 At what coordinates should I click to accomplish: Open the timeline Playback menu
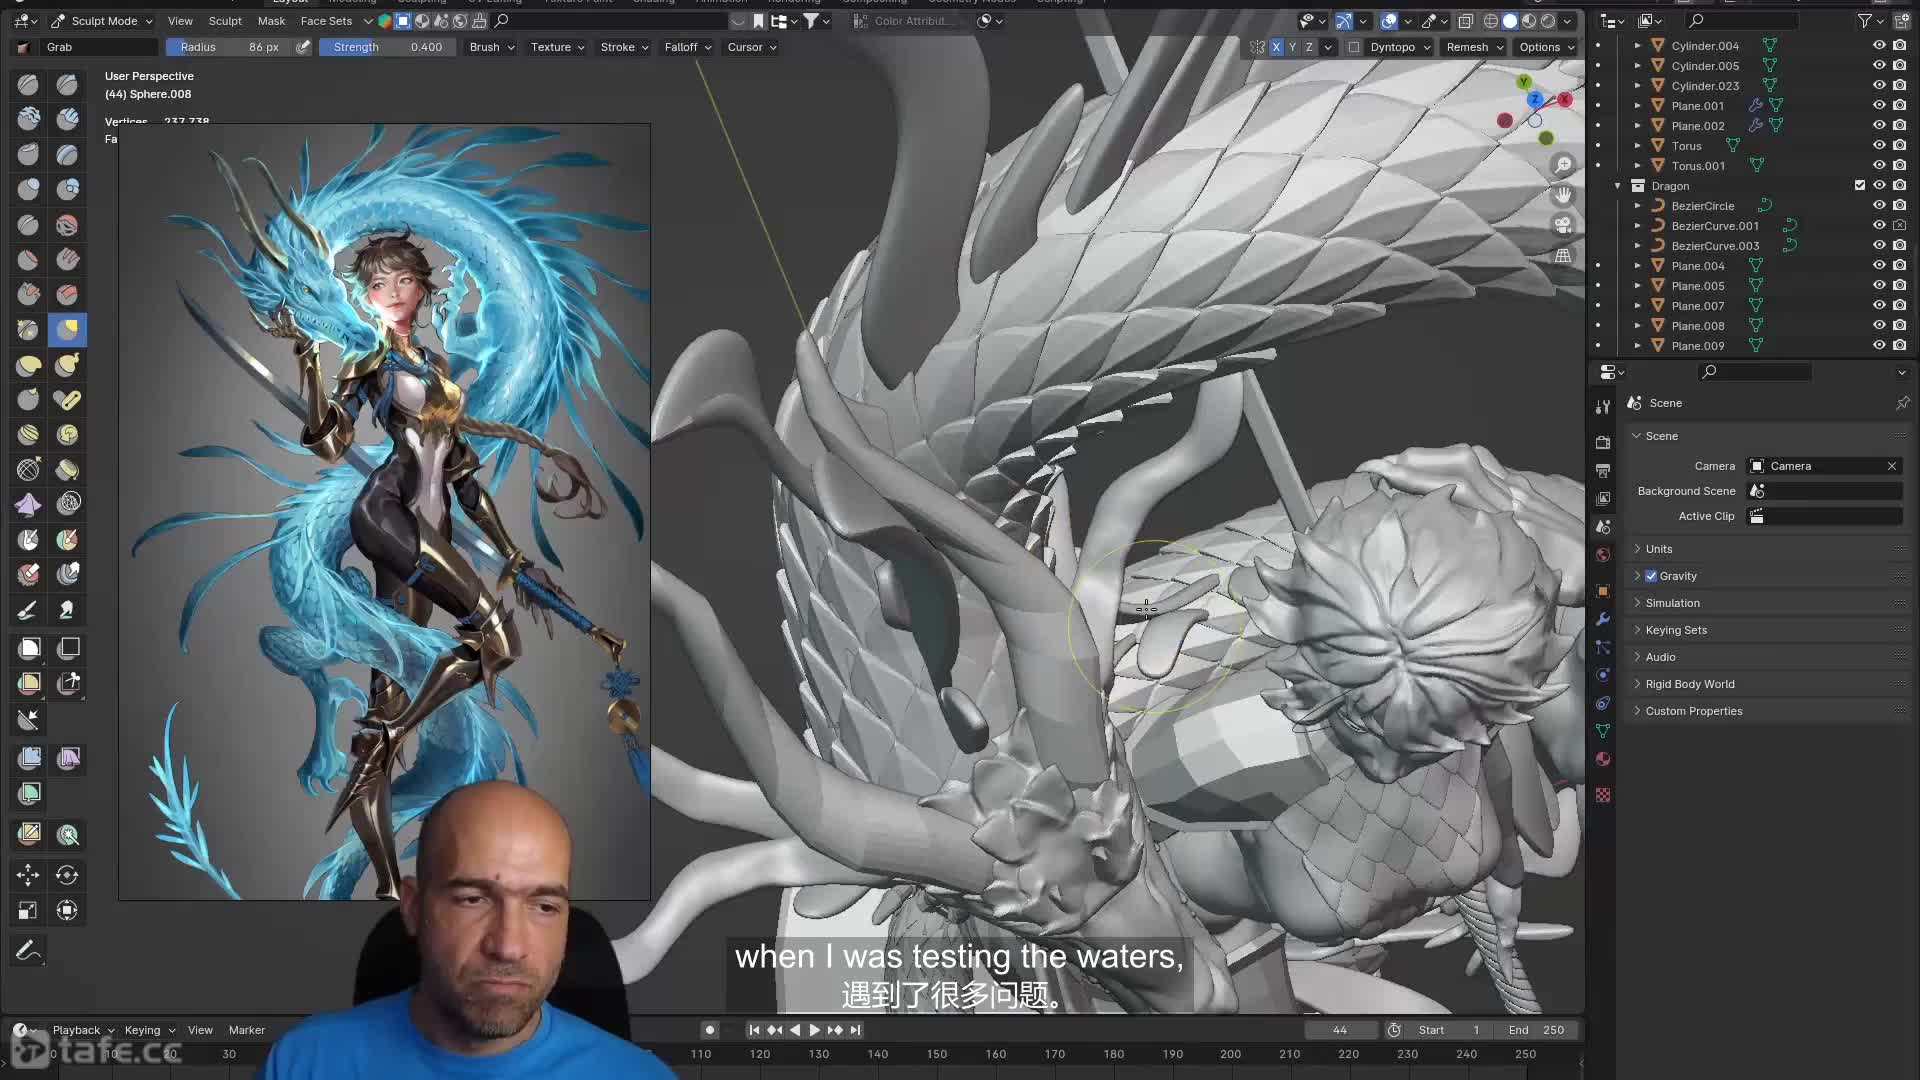(x=83, y=1030)
